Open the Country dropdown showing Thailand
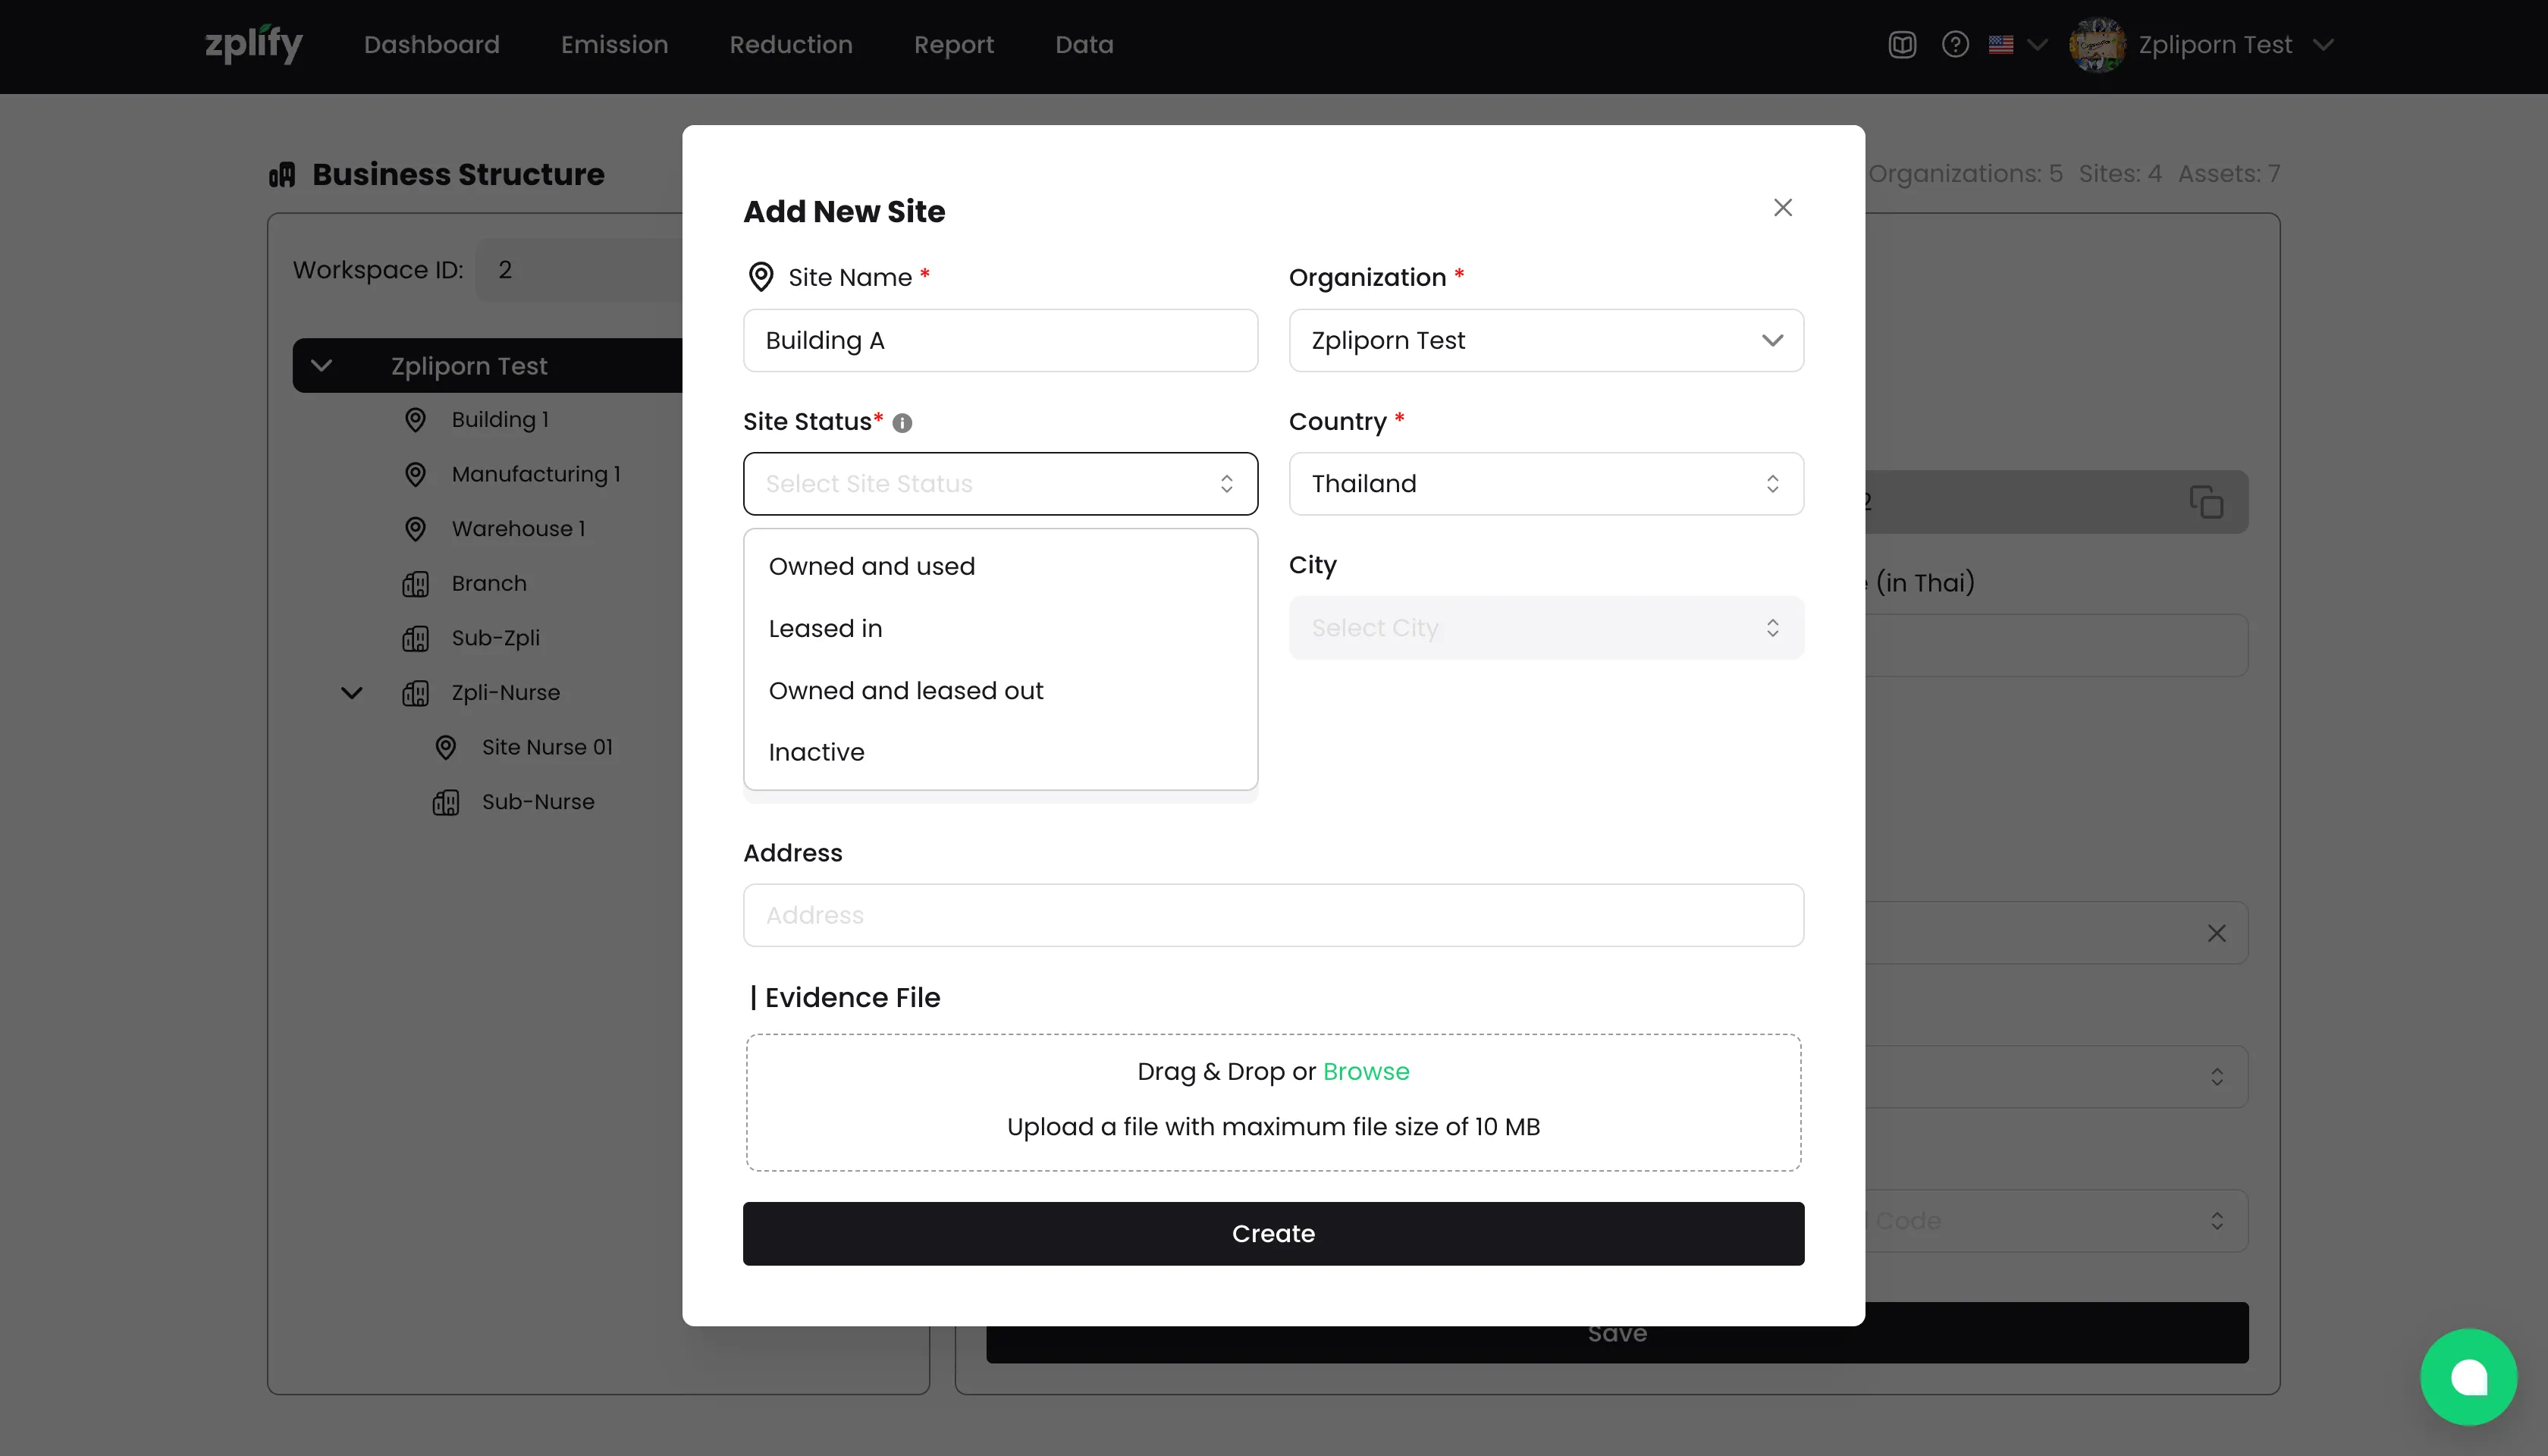Screen dimensions: 2548x1456 coord(1545,484)
